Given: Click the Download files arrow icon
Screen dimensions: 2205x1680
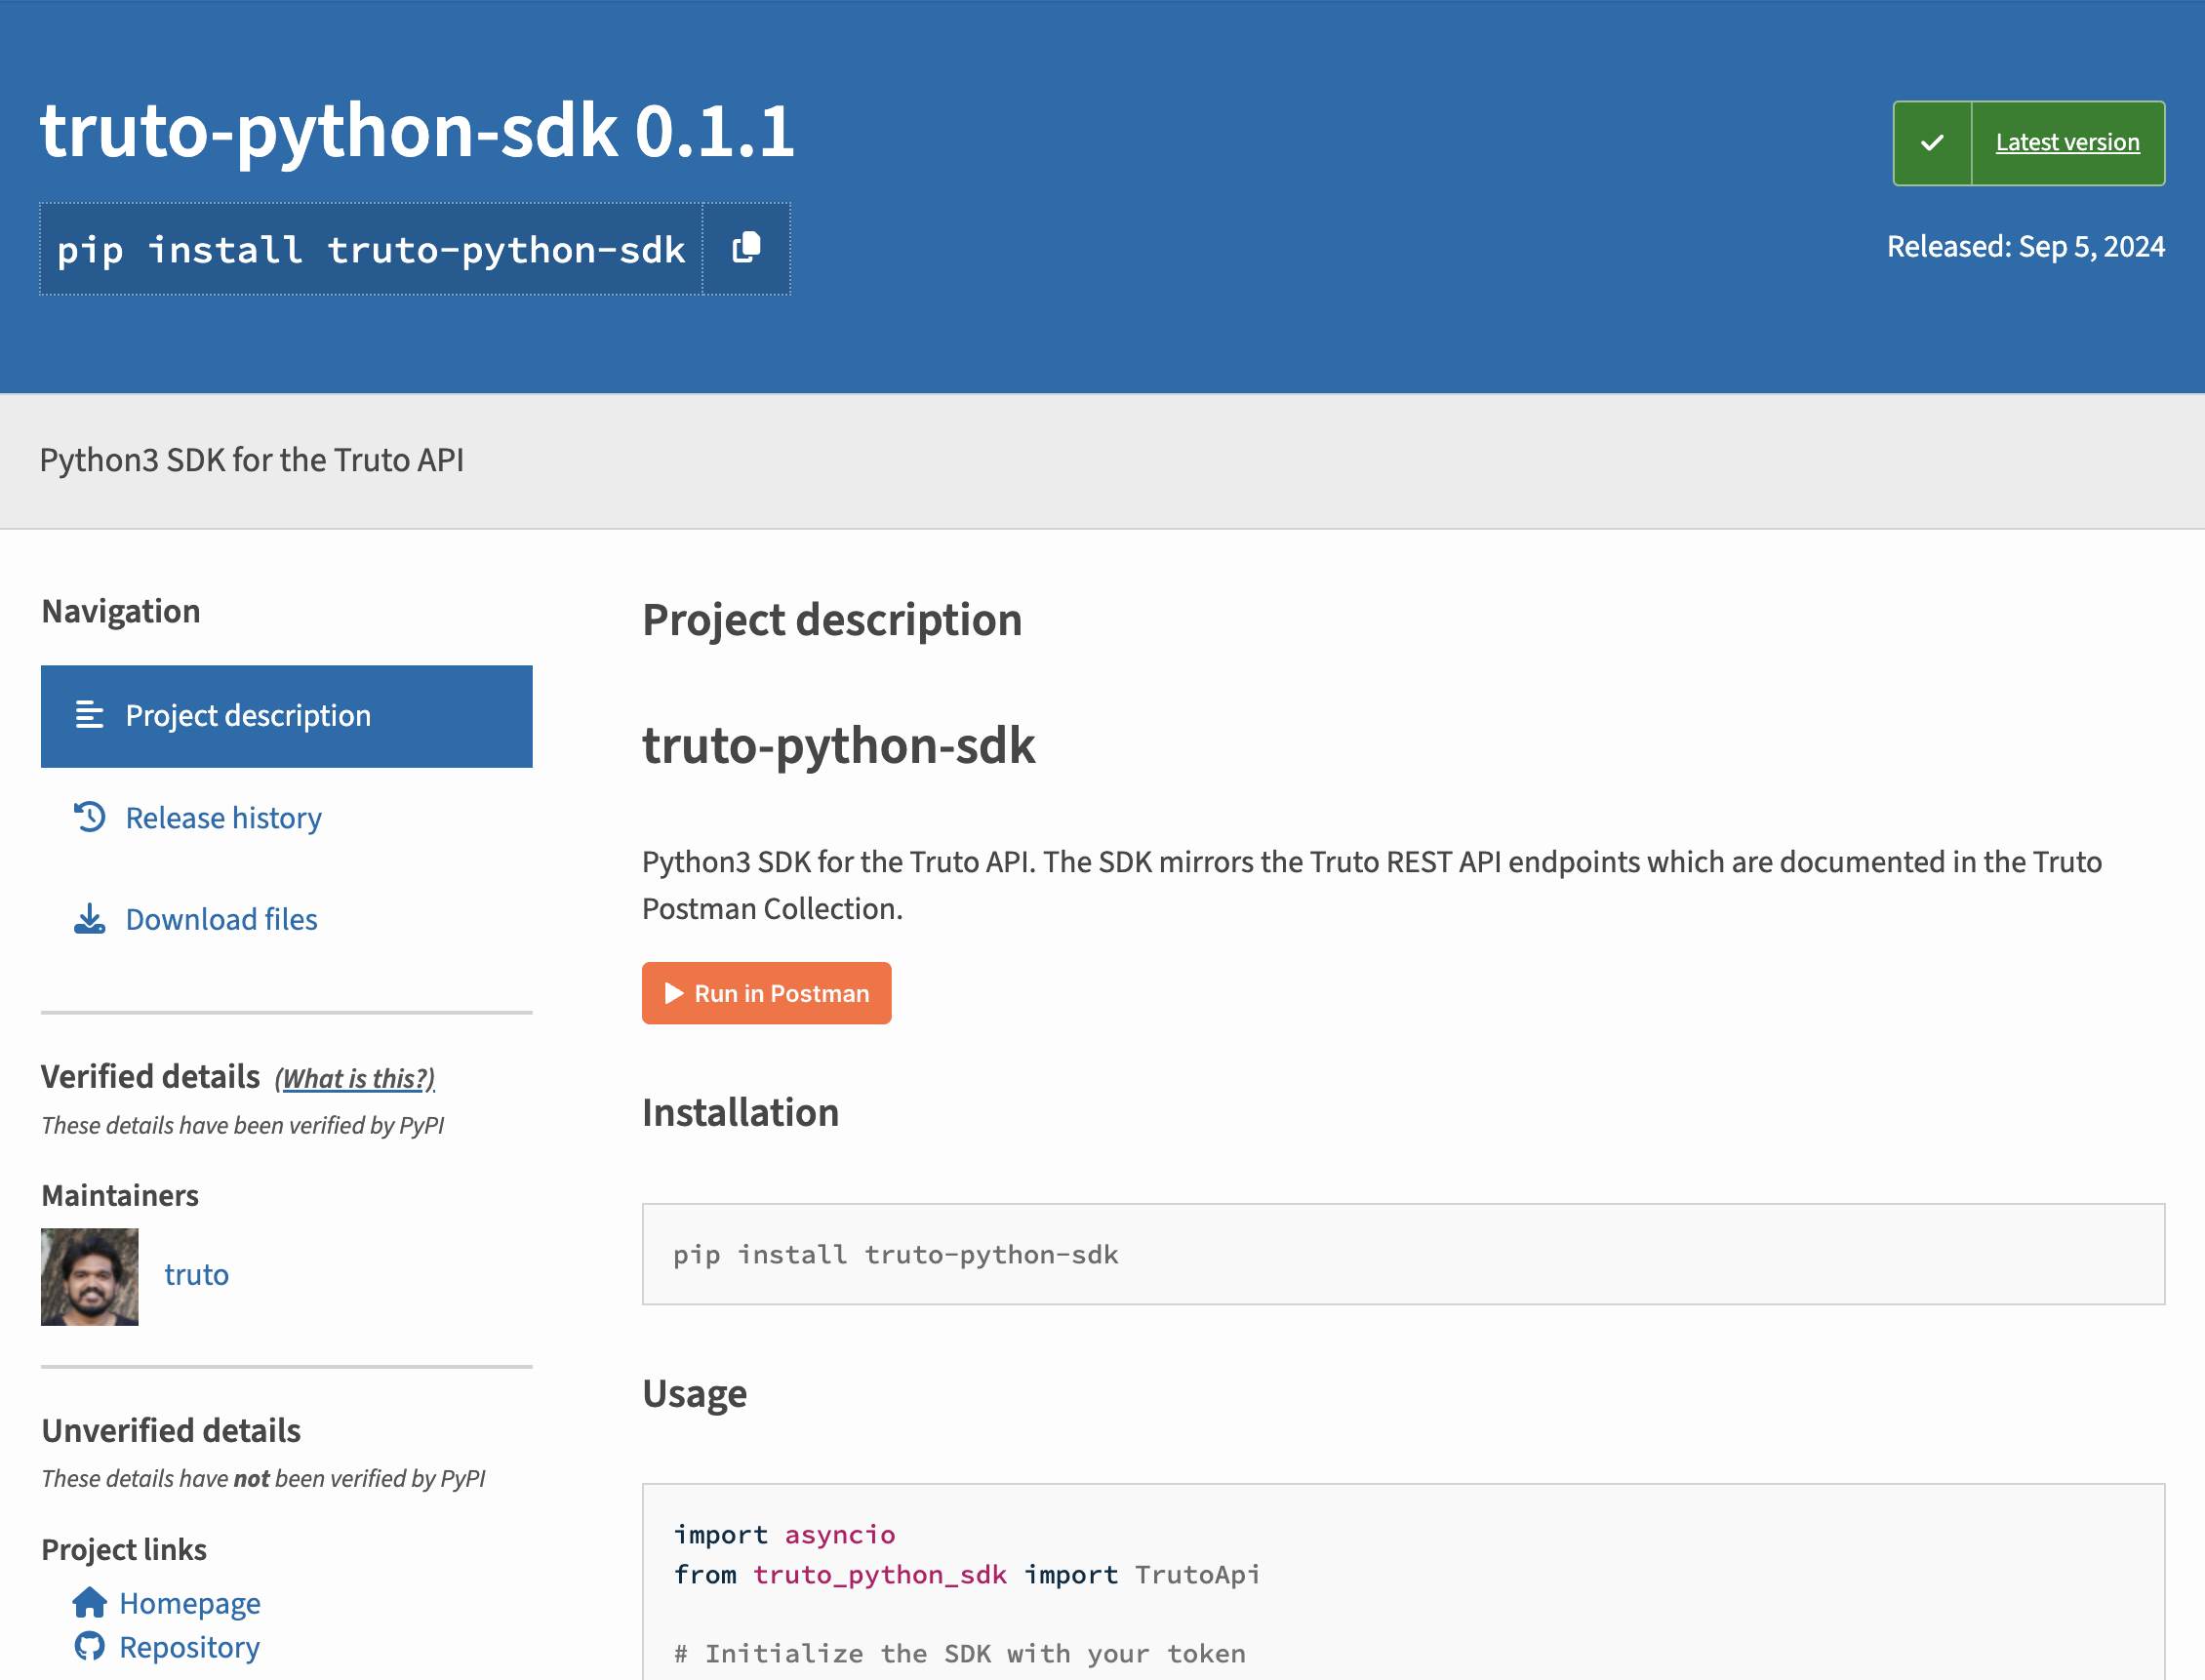Looking at the screenshot, I should pos(89,919).
